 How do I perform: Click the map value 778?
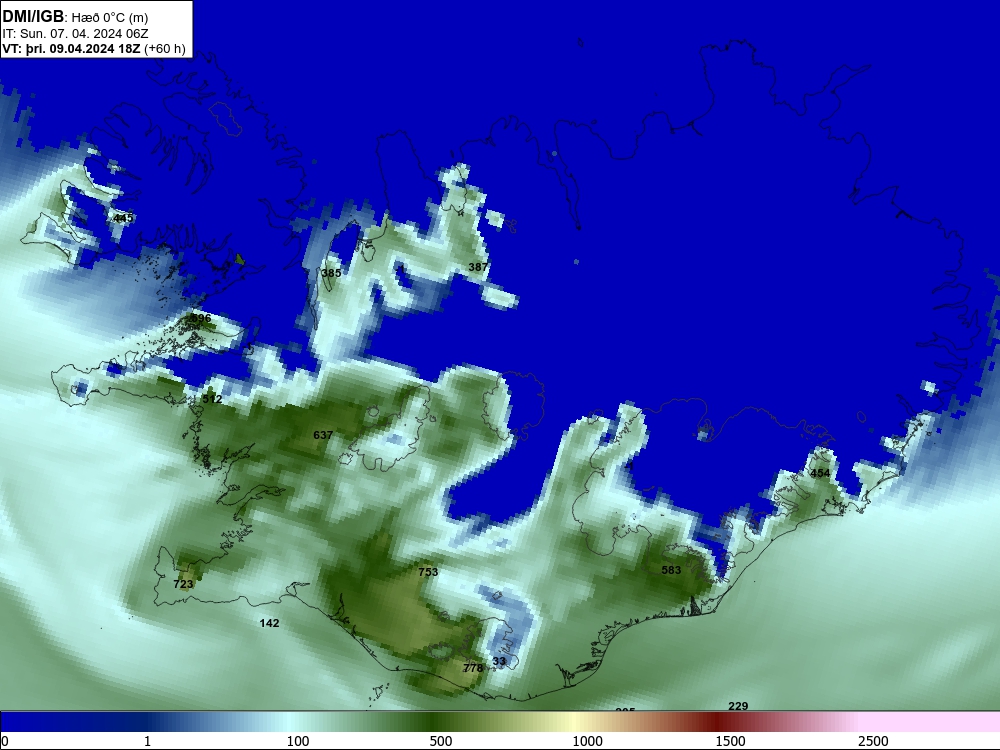[473, 668]
